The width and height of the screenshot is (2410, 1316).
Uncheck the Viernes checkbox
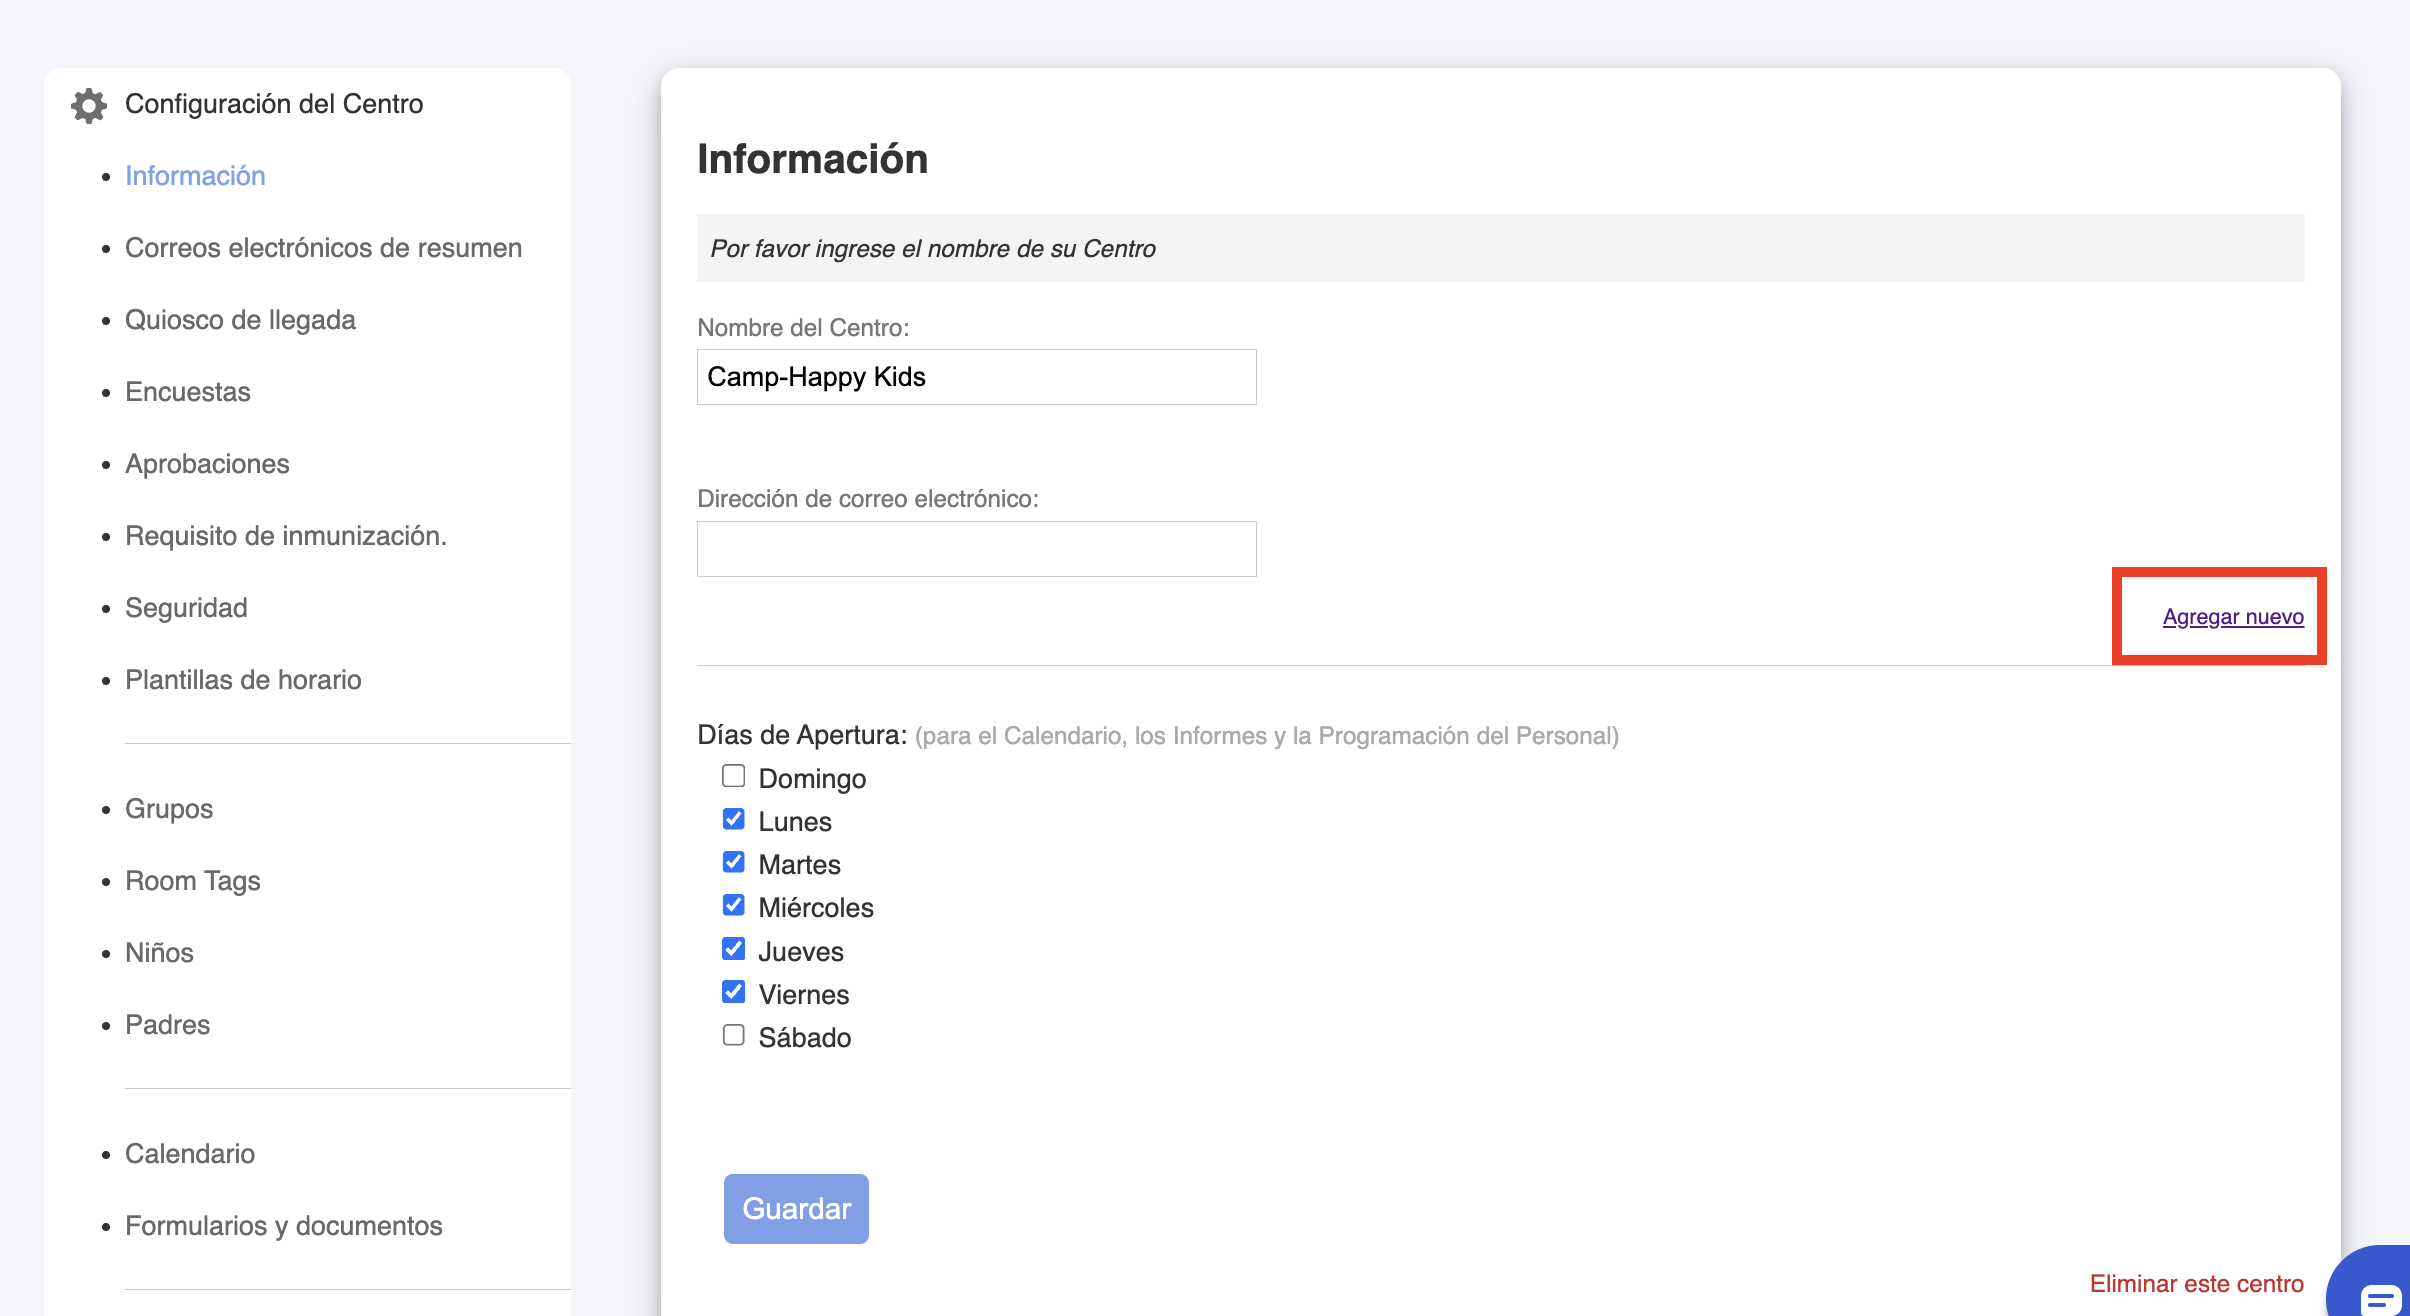coord(733,992)
